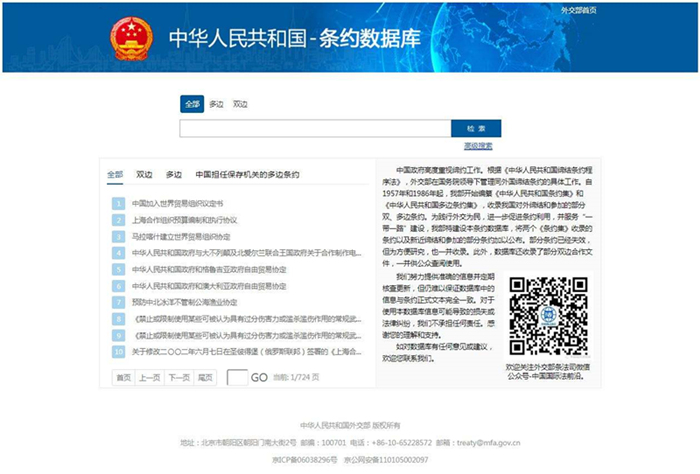Screen dimensions: 700x474
Task: Open the 高级搜索 advanced search link
Action: click(x=478, y=146)
